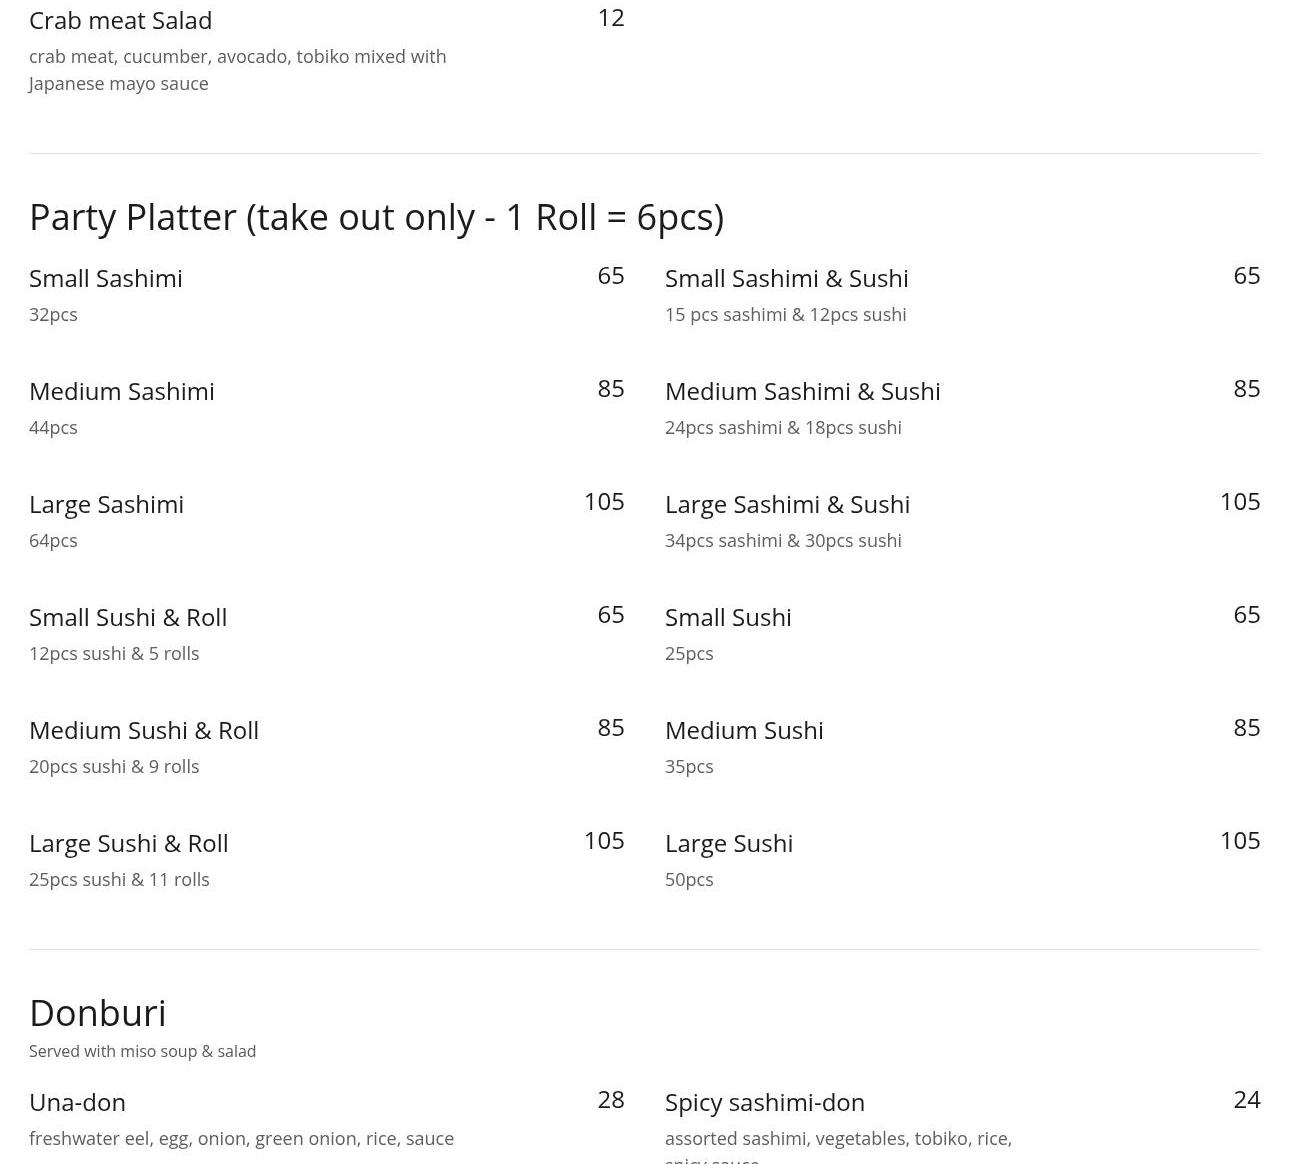
Task: Click the Small Sushi & Roll title
Action: tap(128, 618)
